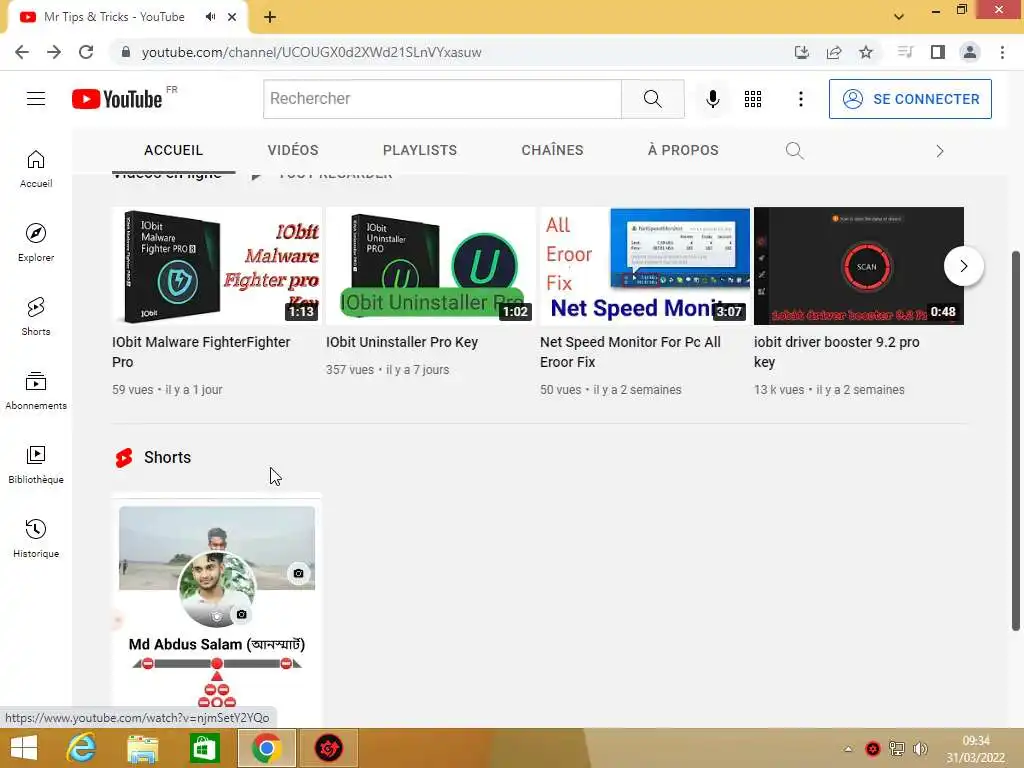Switch to the CHAÎNES tab

pyautogui.click(x=552, y=150)
